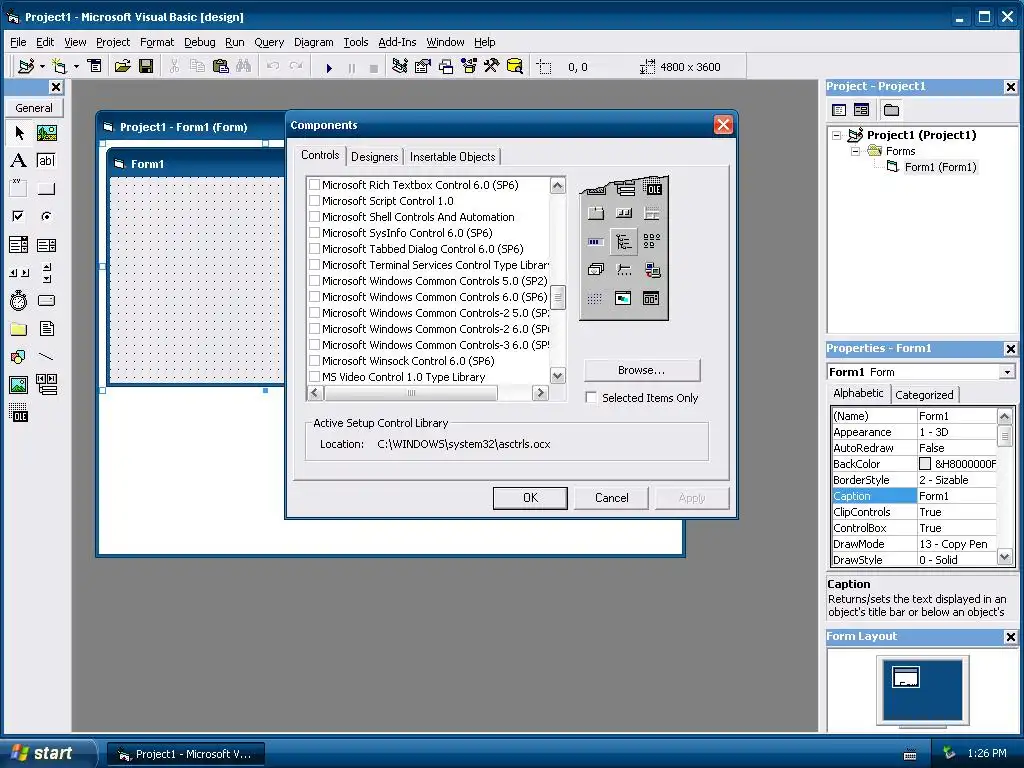The height and width of the screenshot is (768, 1024).
Task: Click the Cancel button in Components
Action: (612, 498)
